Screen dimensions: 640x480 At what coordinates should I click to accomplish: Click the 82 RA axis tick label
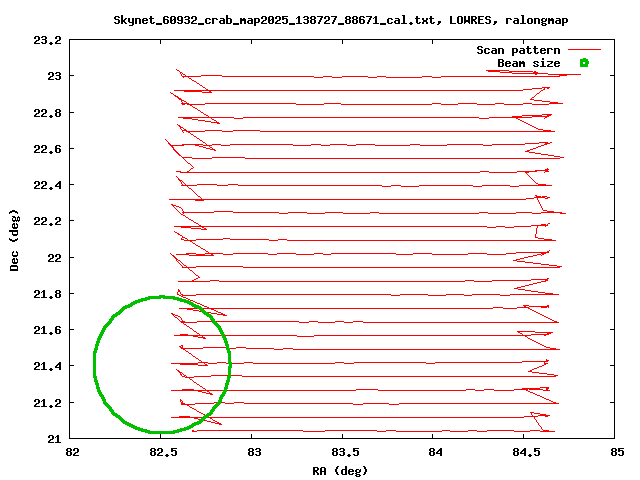(x=73, y=452)
